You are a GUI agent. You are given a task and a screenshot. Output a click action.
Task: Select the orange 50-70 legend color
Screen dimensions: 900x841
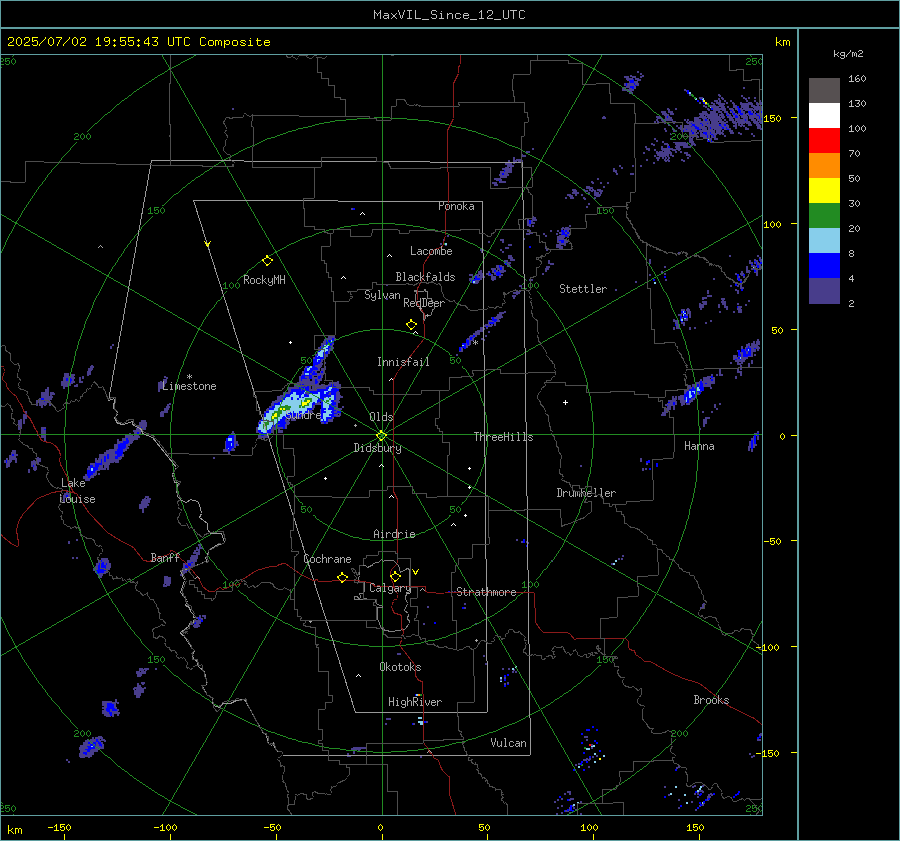[x=824, y=166]
